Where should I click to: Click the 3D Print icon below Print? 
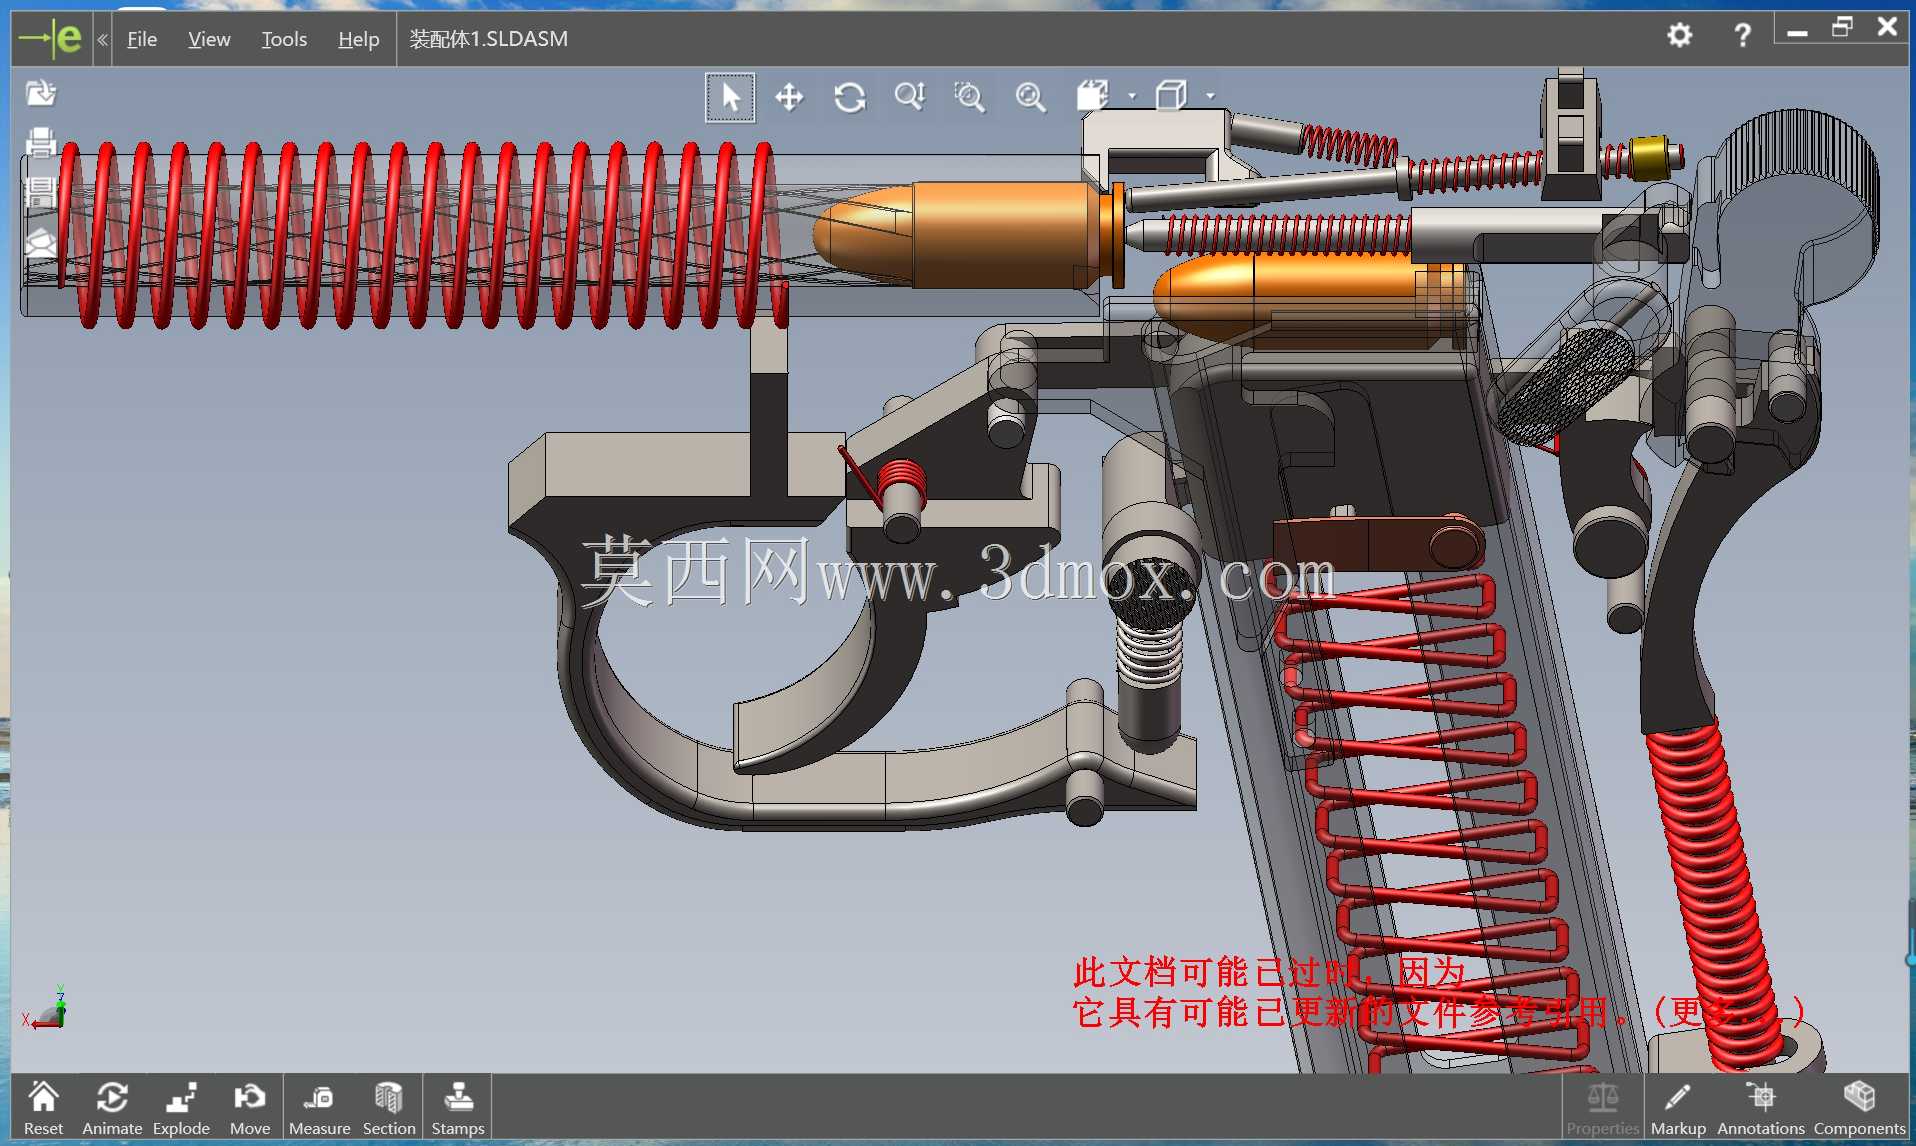[41, 191]
